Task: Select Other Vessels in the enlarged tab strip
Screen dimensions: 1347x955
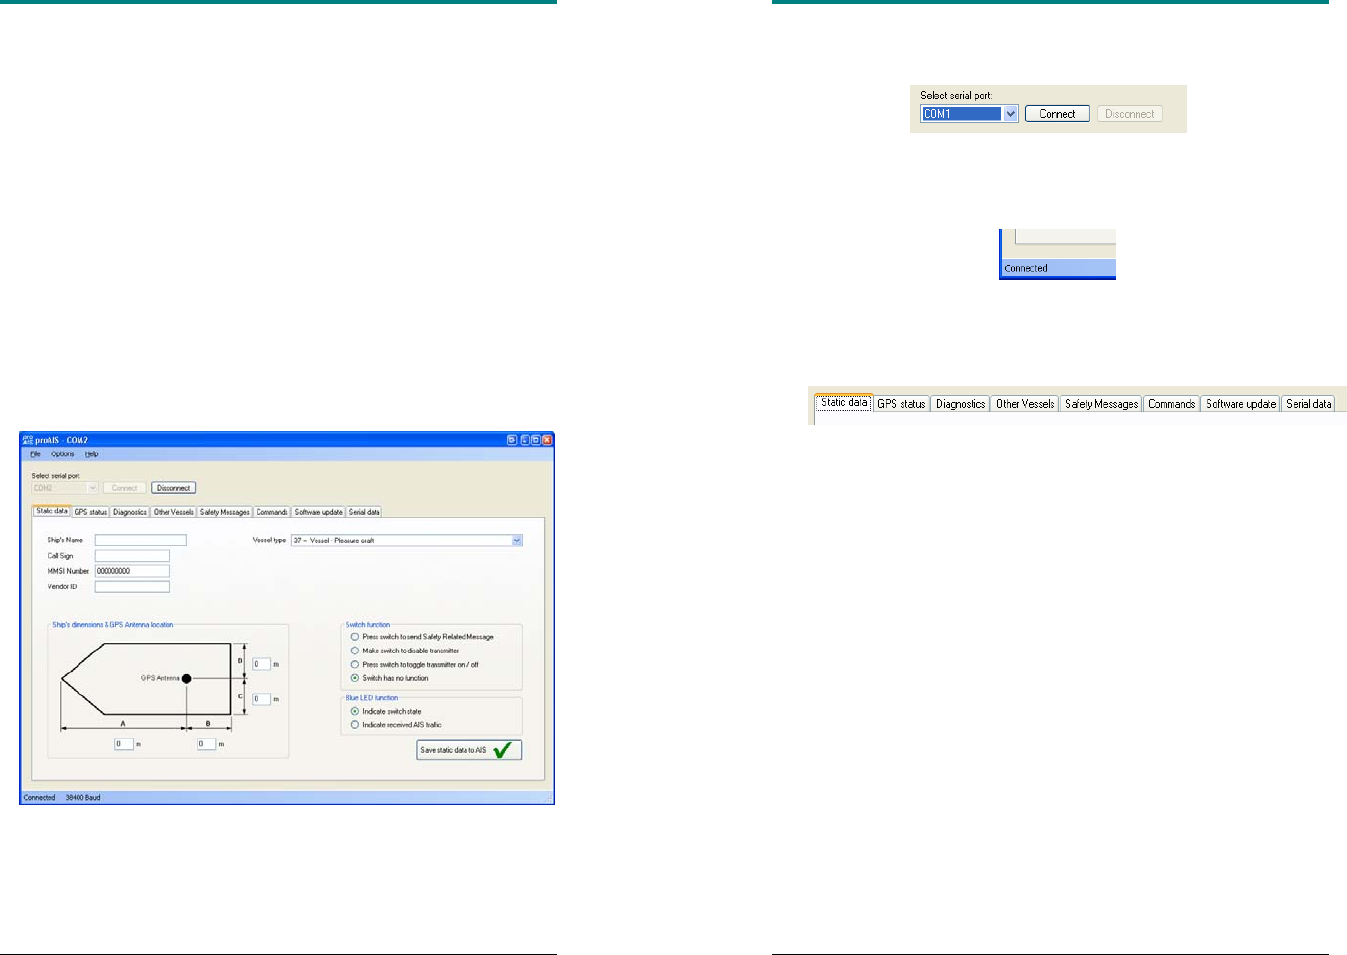Action: [x=1025, y=404]
